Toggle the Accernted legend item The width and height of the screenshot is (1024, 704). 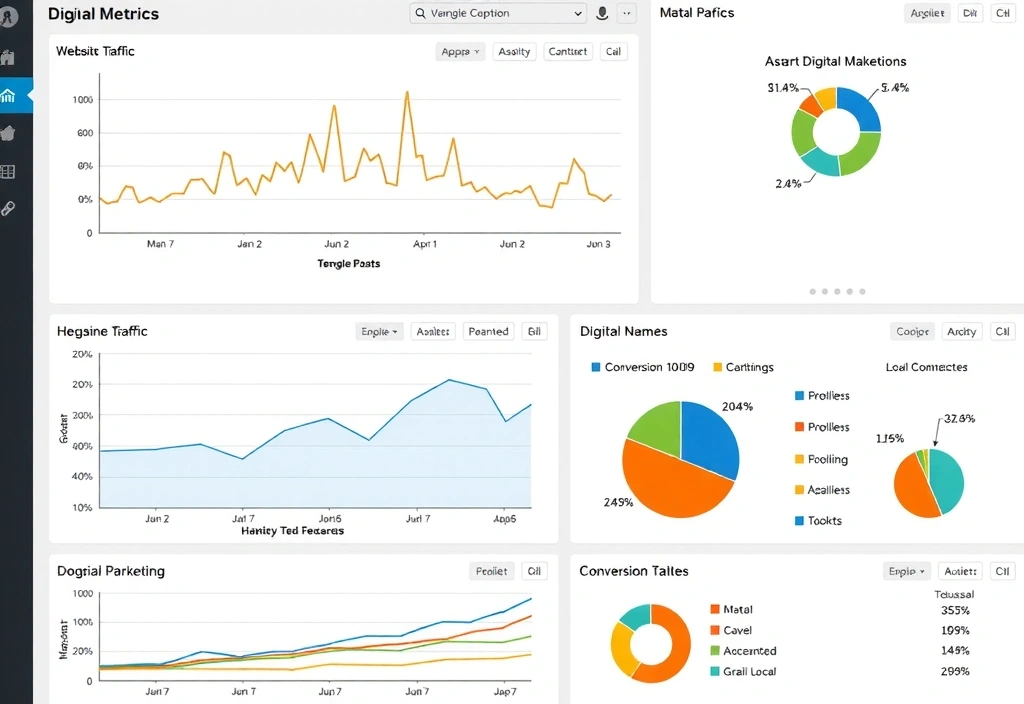tap(749, 651)
